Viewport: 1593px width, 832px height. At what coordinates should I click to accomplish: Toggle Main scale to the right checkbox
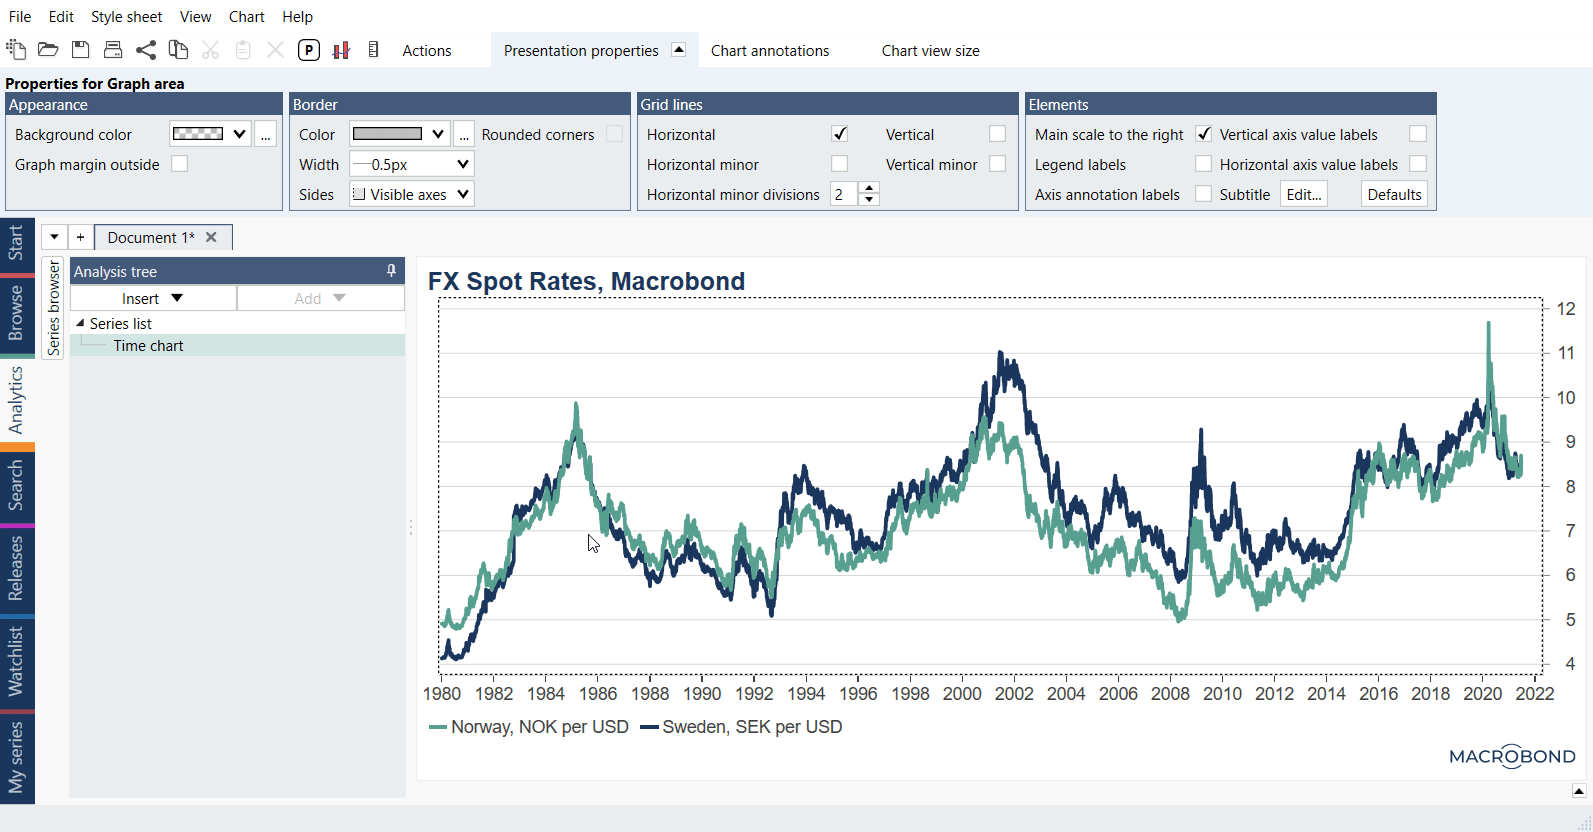(x=1204, y=134)
